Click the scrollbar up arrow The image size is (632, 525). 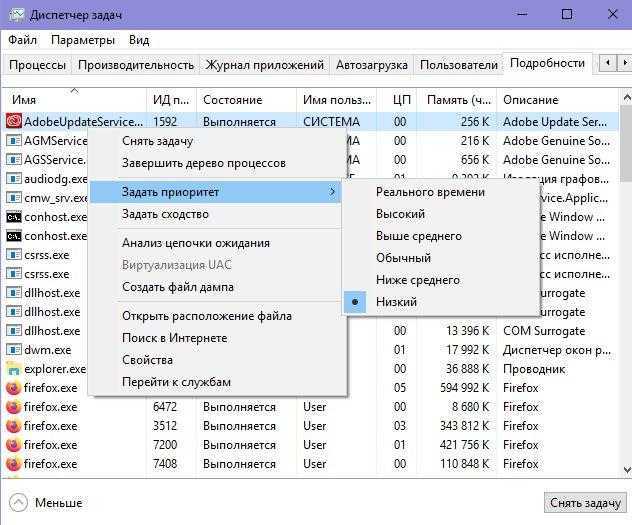[627, 98]
